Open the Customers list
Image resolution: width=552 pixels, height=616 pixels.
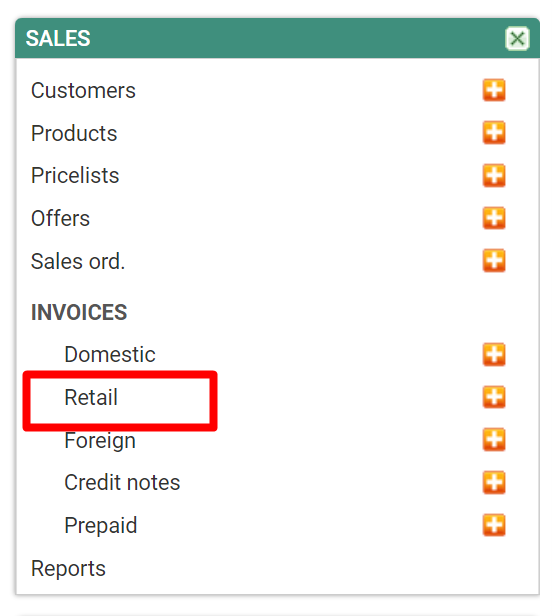coord(83,90)
